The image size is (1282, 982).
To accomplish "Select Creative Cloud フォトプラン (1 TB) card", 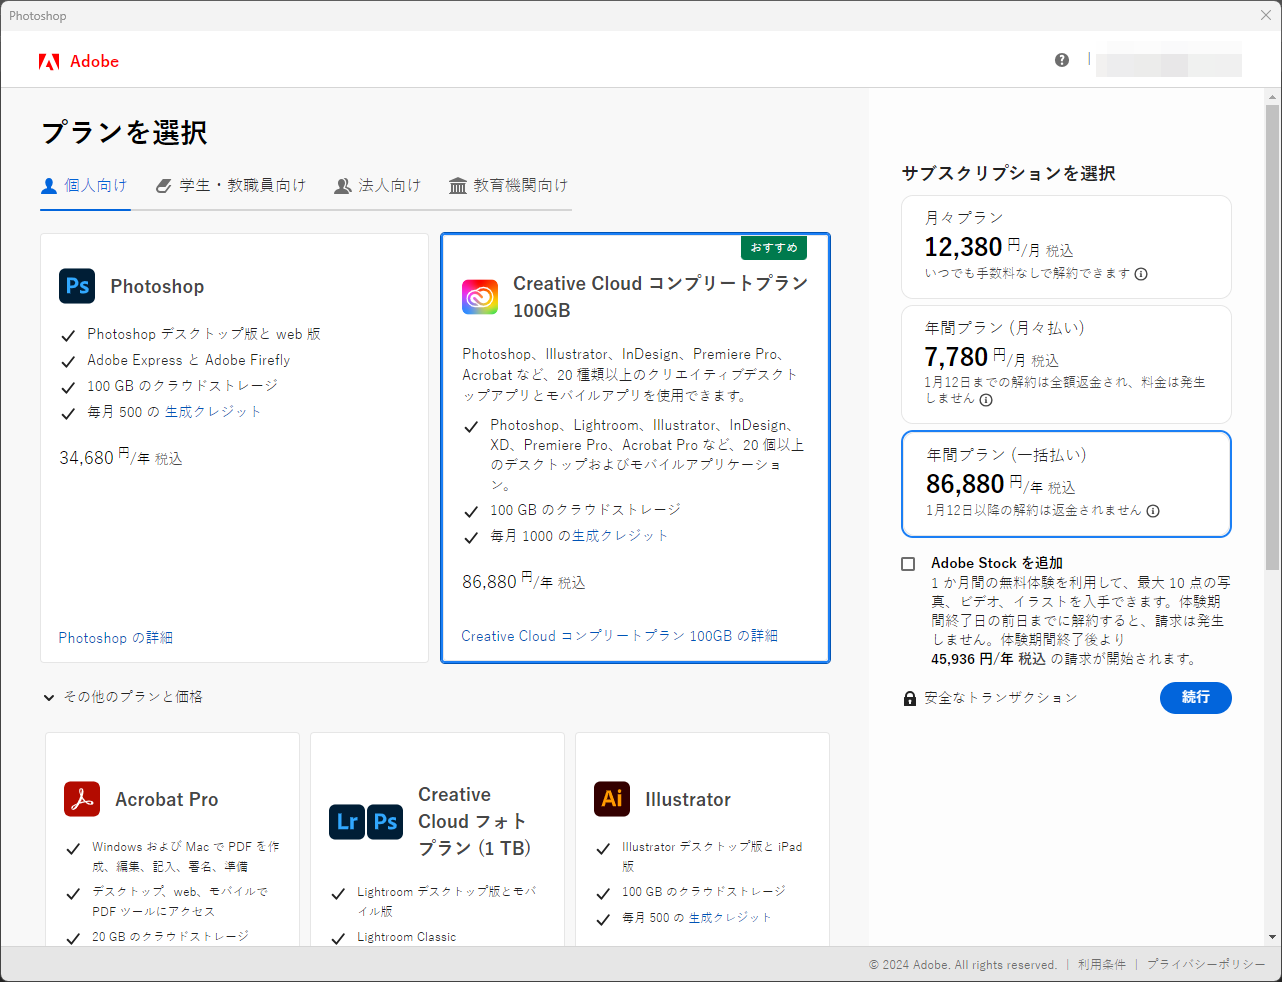I will (437, 840).
